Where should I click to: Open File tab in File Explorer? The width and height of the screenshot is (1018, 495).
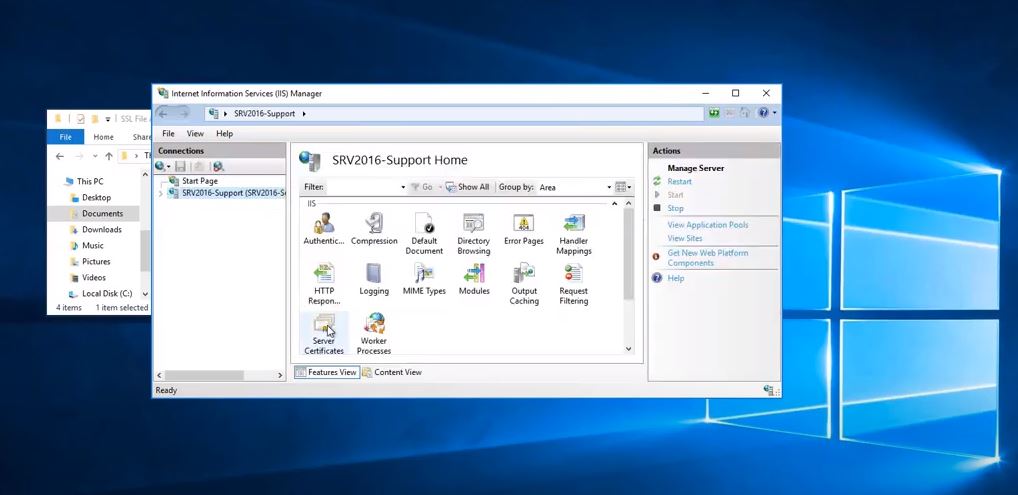(x=66, y=137)
